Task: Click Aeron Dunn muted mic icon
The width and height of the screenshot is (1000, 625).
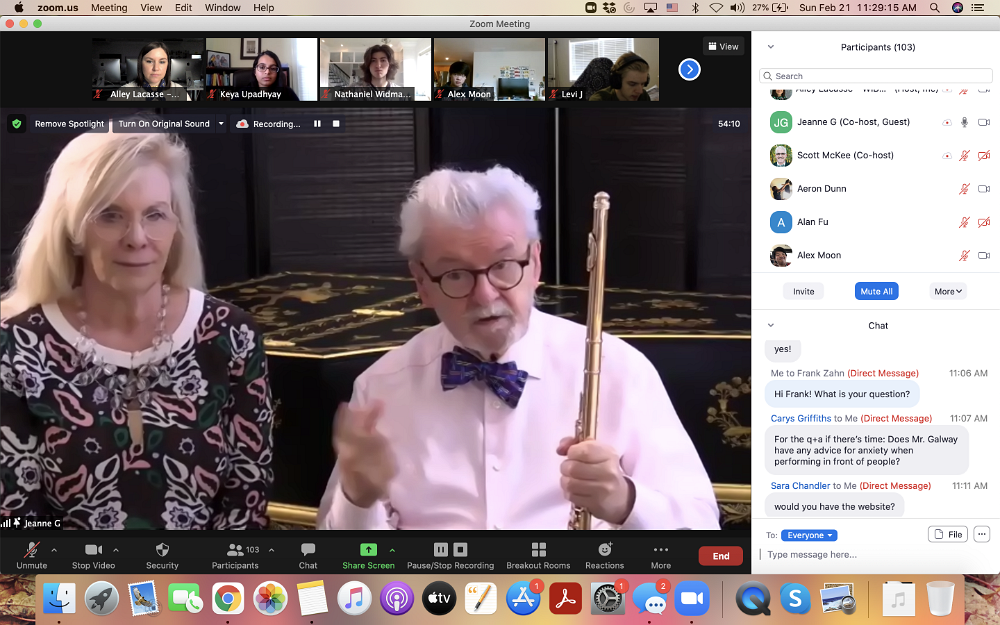Action: point(964,189)
